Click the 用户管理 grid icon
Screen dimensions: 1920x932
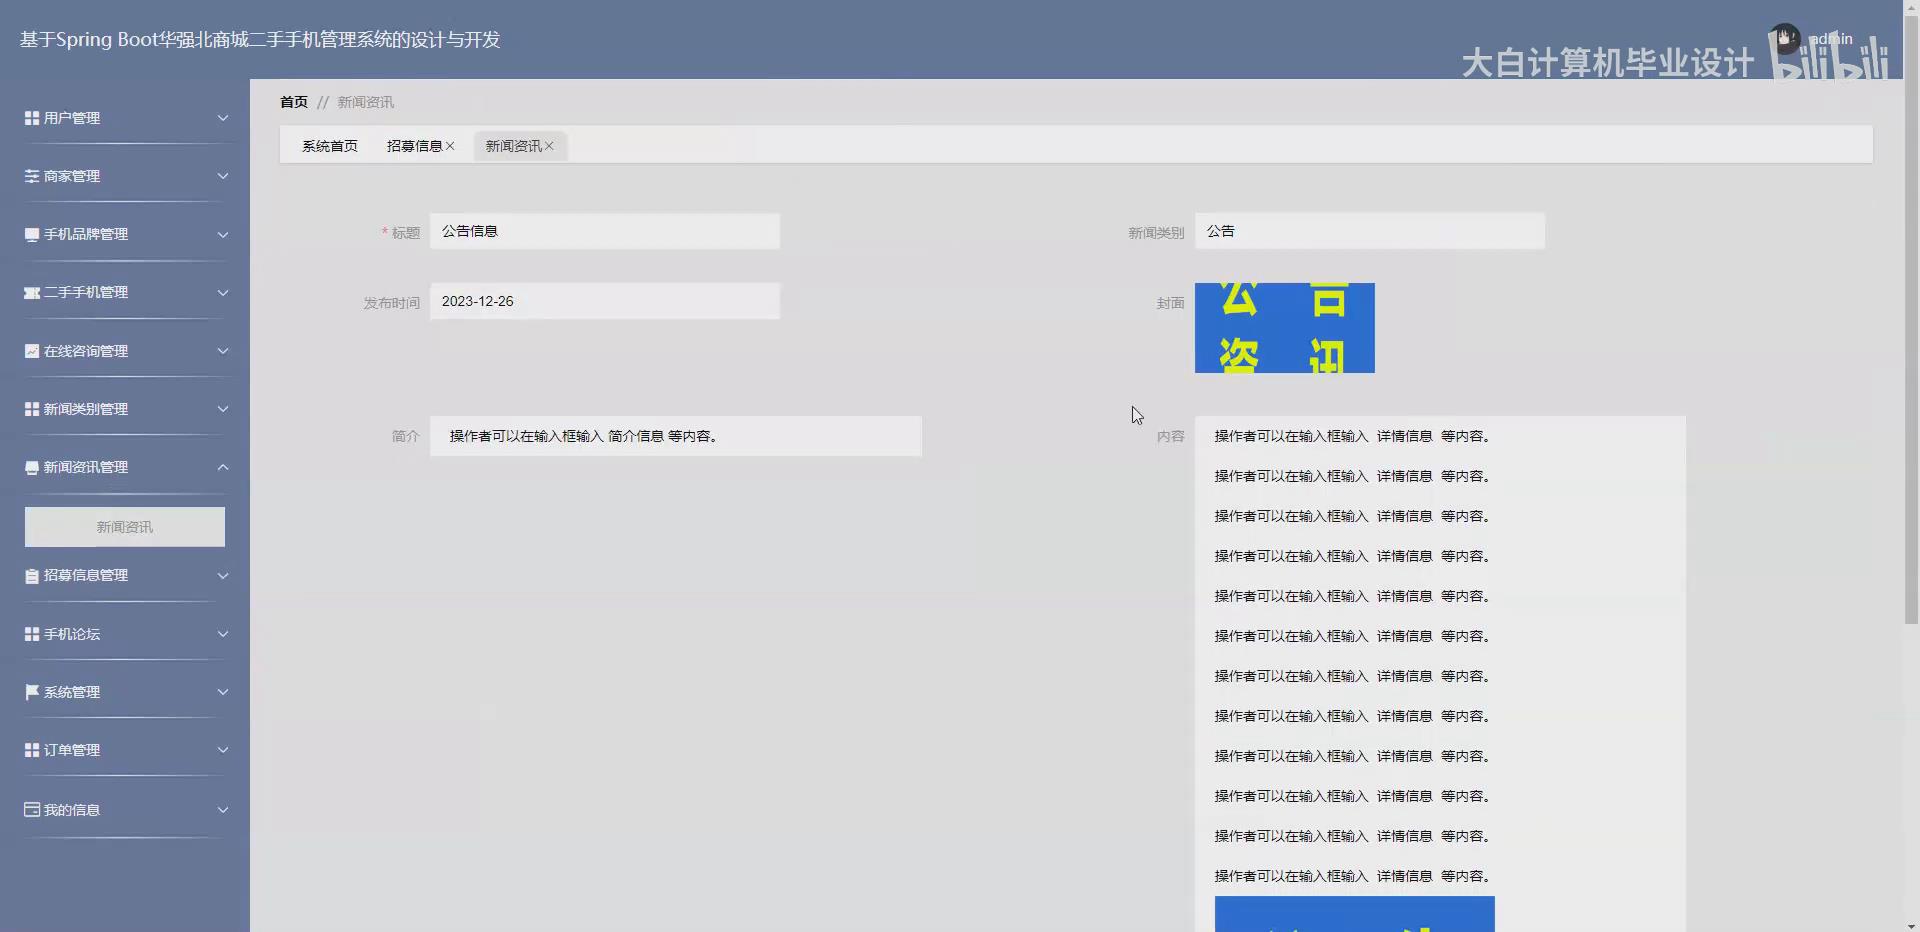[32, 118]
